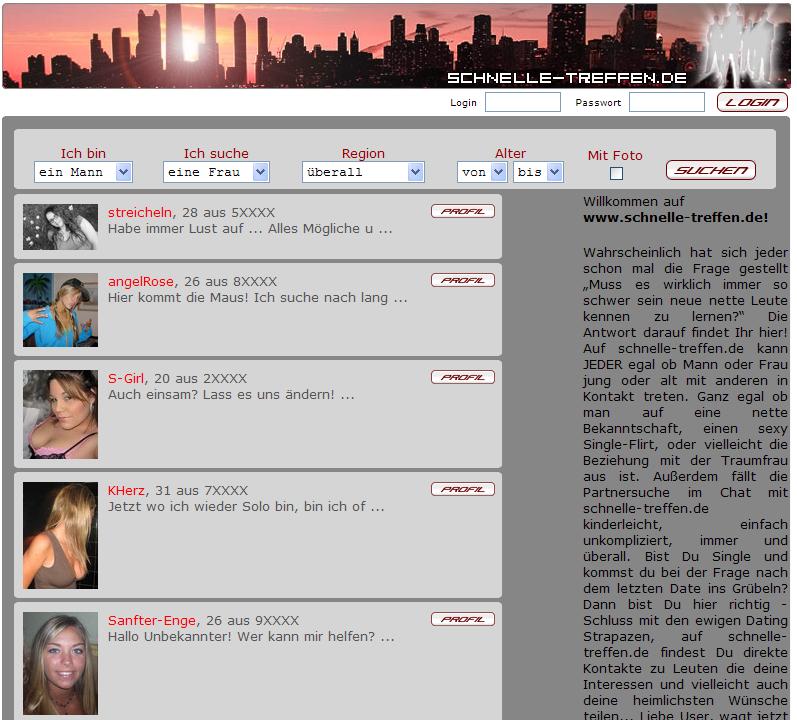This screenshot has height=720, width=797.
Task: Open the Alter von dropdown
Action: [x=482, y=172]
